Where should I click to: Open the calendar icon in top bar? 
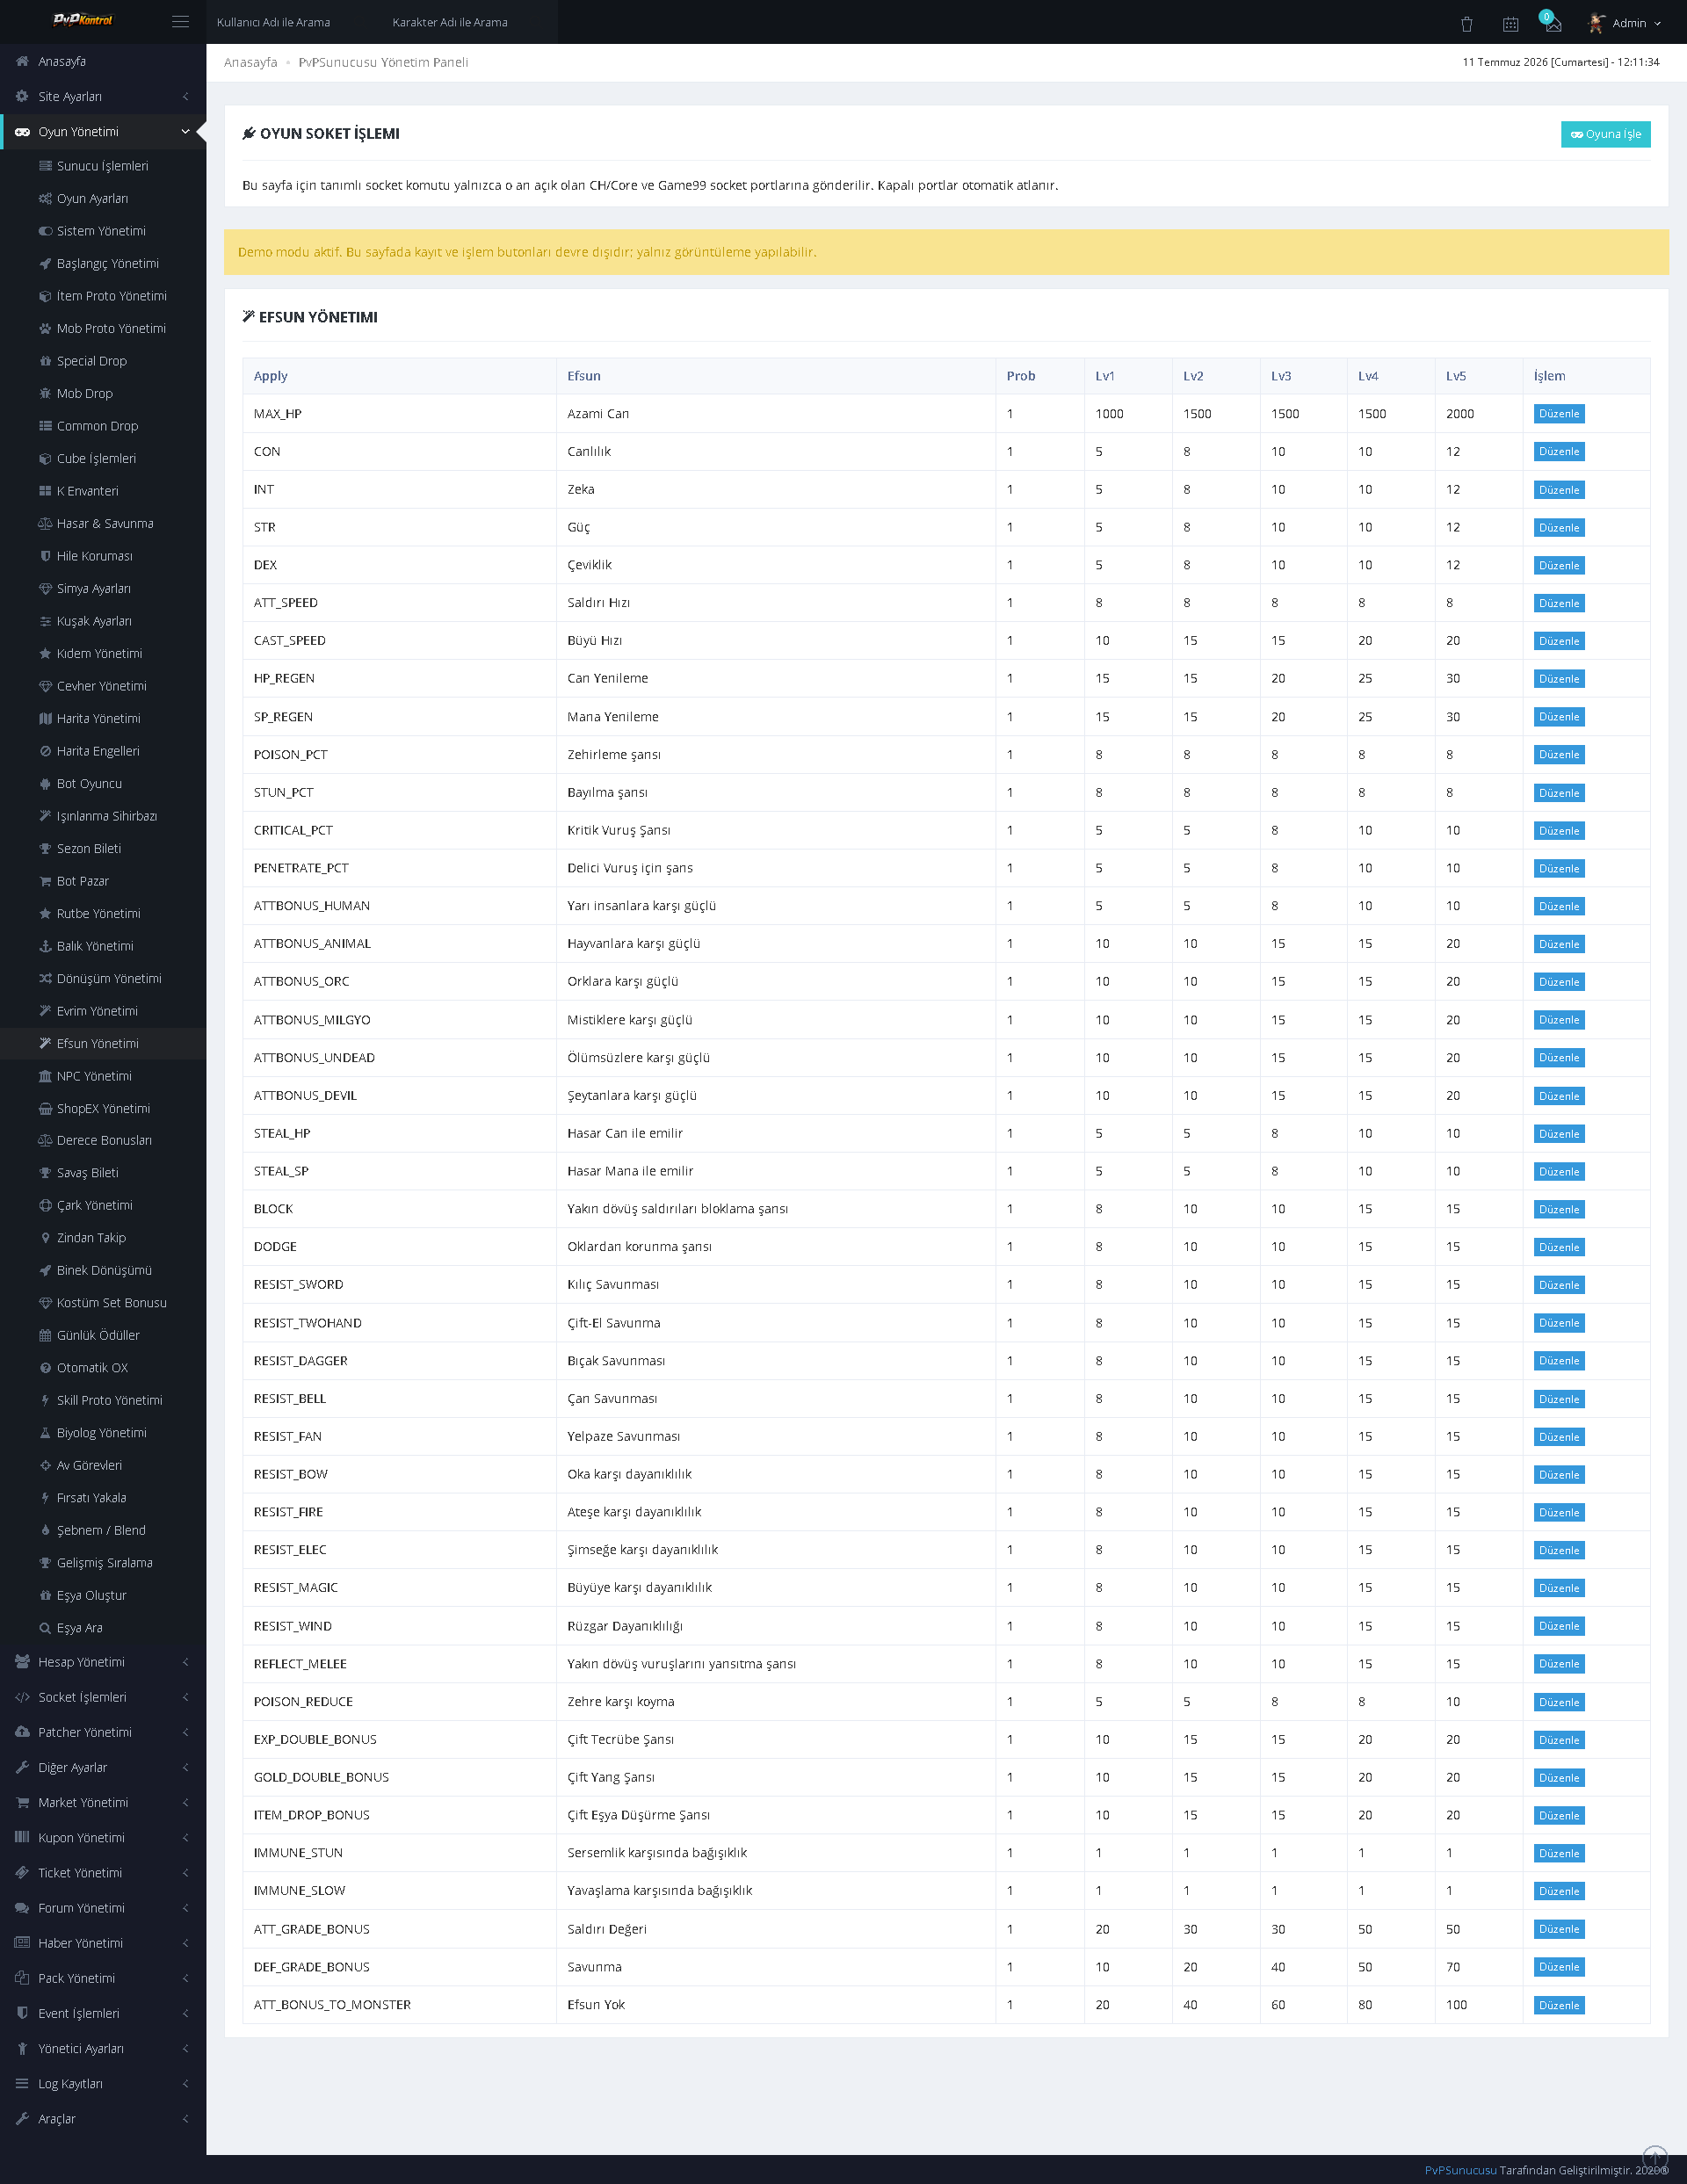point(1510,23)
